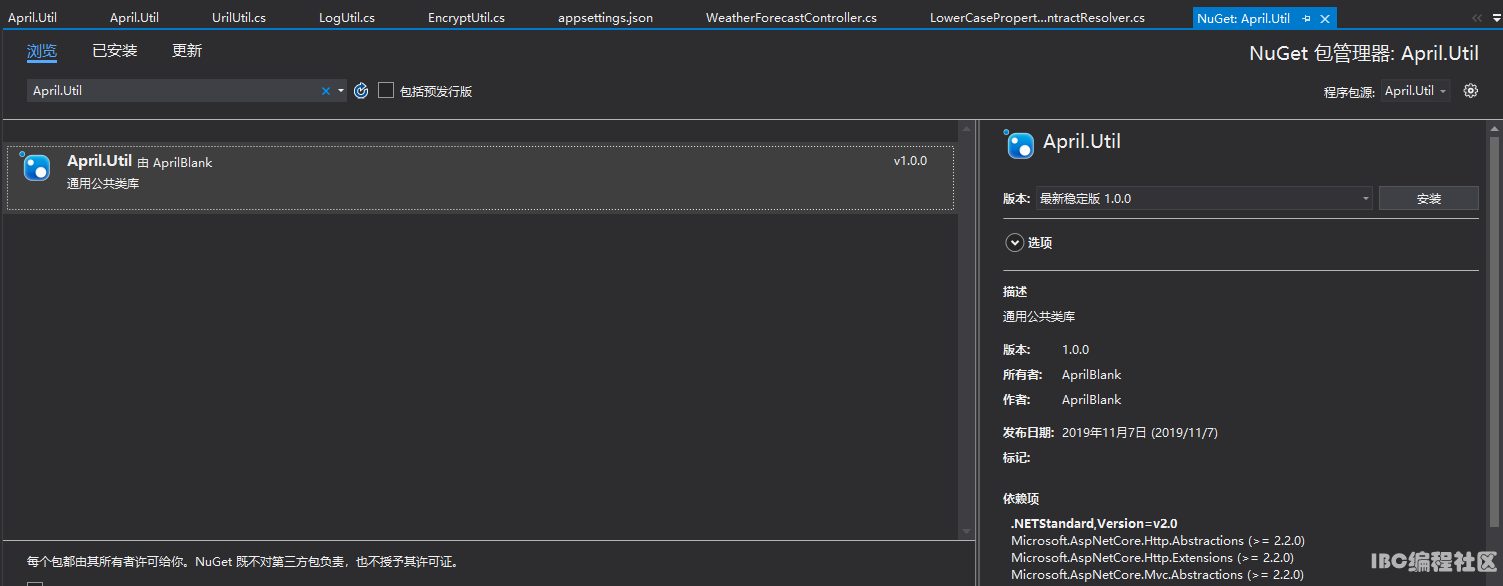
Task: Click the 描述 section label
Action: pyautogui.click(x=1015, y=292)
